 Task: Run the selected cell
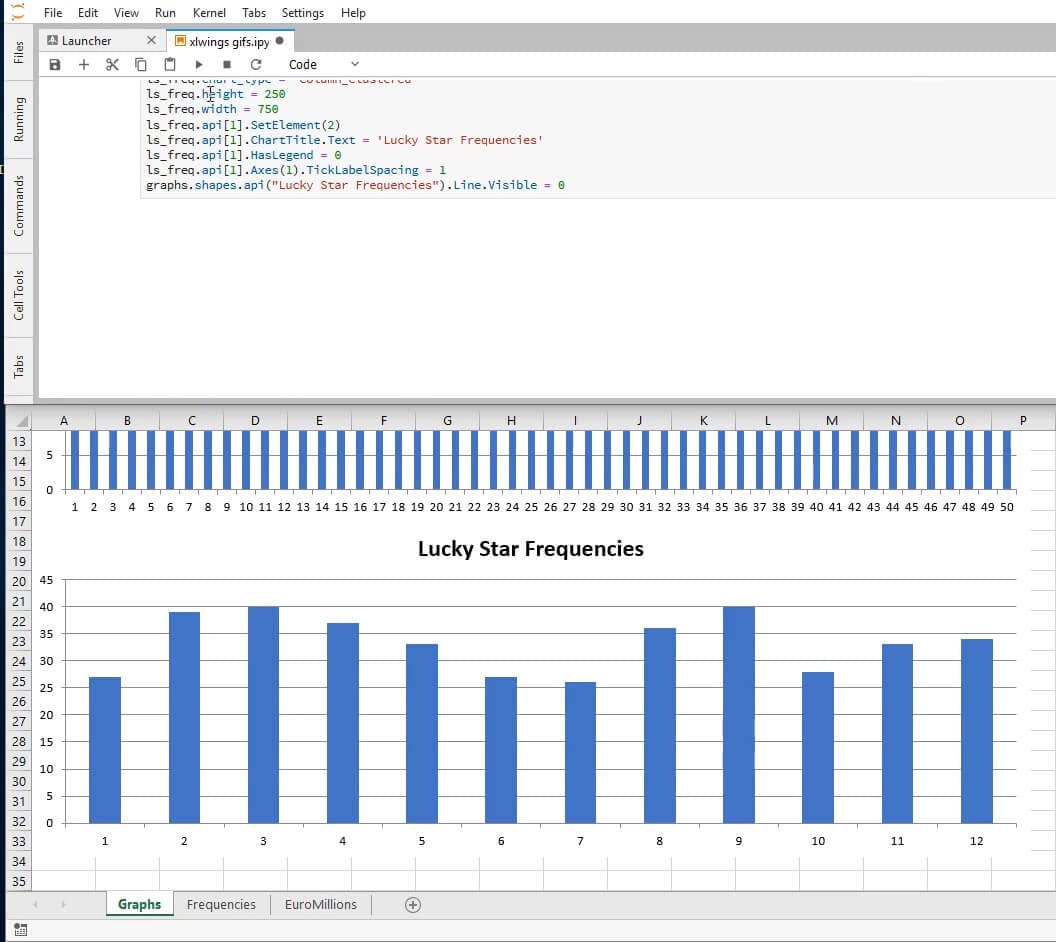[x=199, y=64]
